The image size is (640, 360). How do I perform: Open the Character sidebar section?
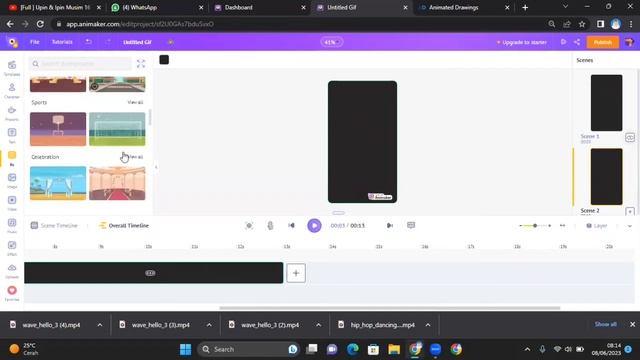pos(12,90)
